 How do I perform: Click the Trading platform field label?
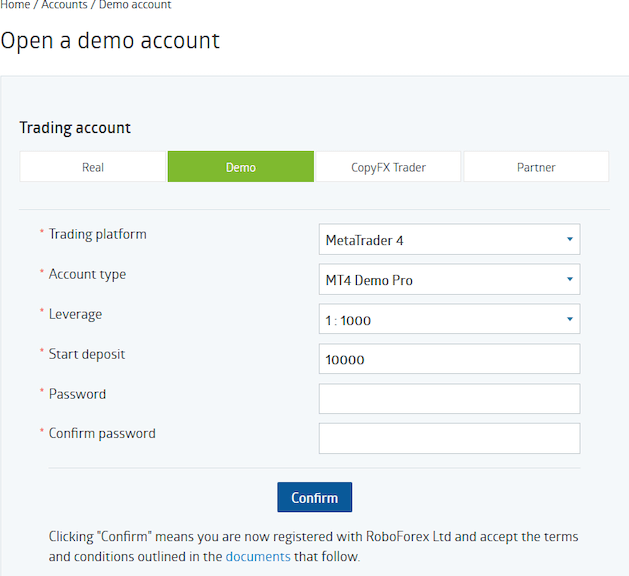pos(97,234)
